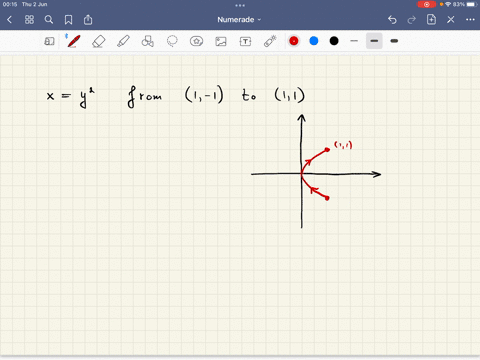The height and width of the screenshot is (360, 480).
Task: Open the Elements sticker tool
Action: [x=196, y=41]
